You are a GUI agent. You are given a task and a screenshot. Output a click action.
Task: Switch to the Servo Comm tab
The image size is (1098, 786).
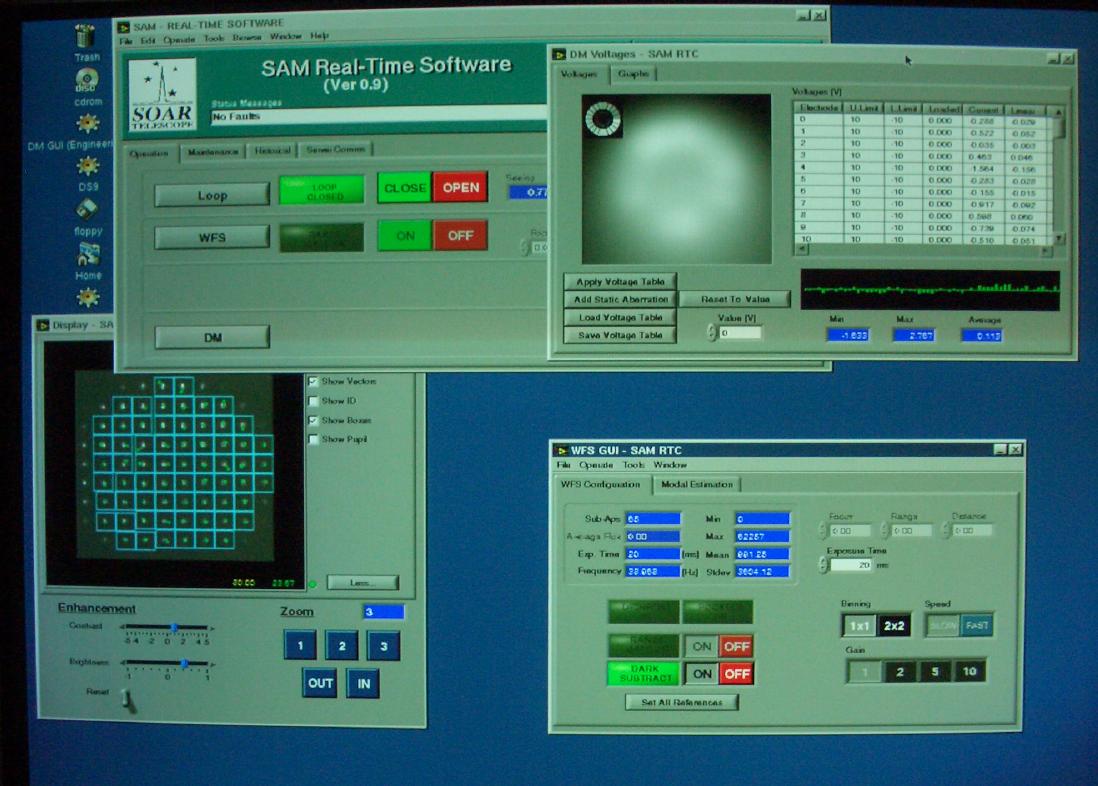pos(335,149)
